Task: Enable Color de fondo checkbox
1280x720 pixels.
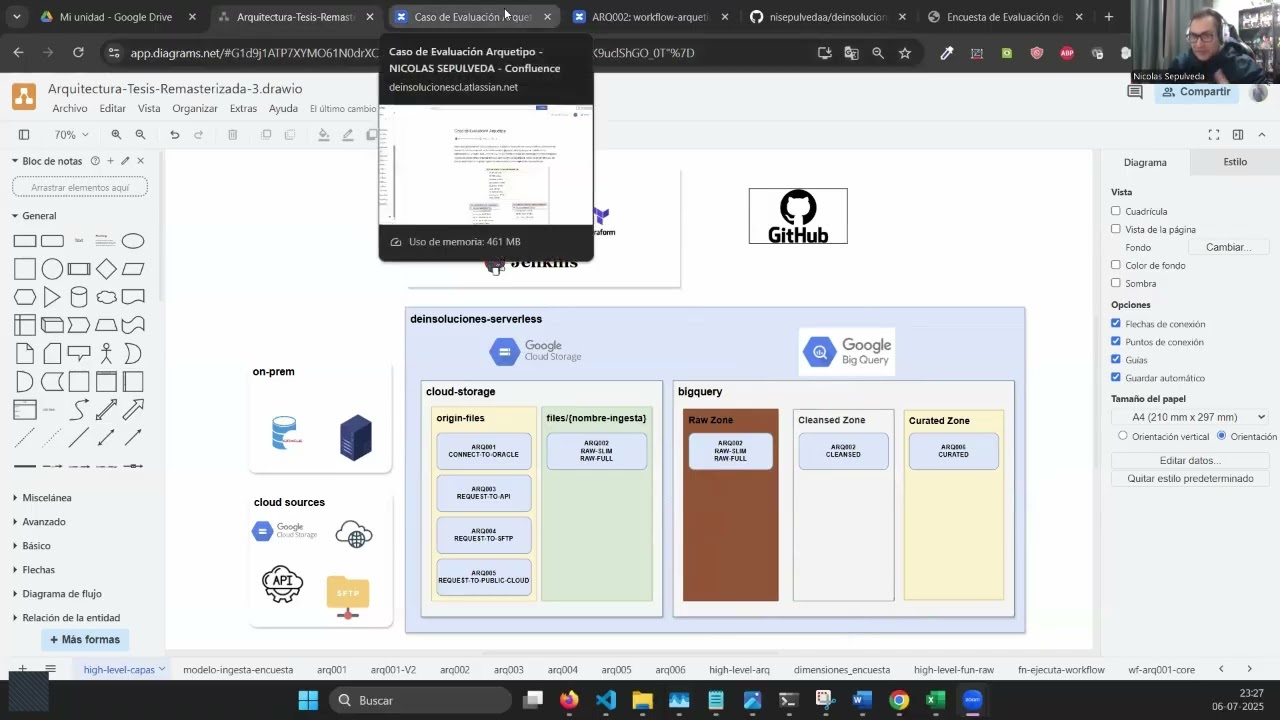Action: coord(1116,265)
